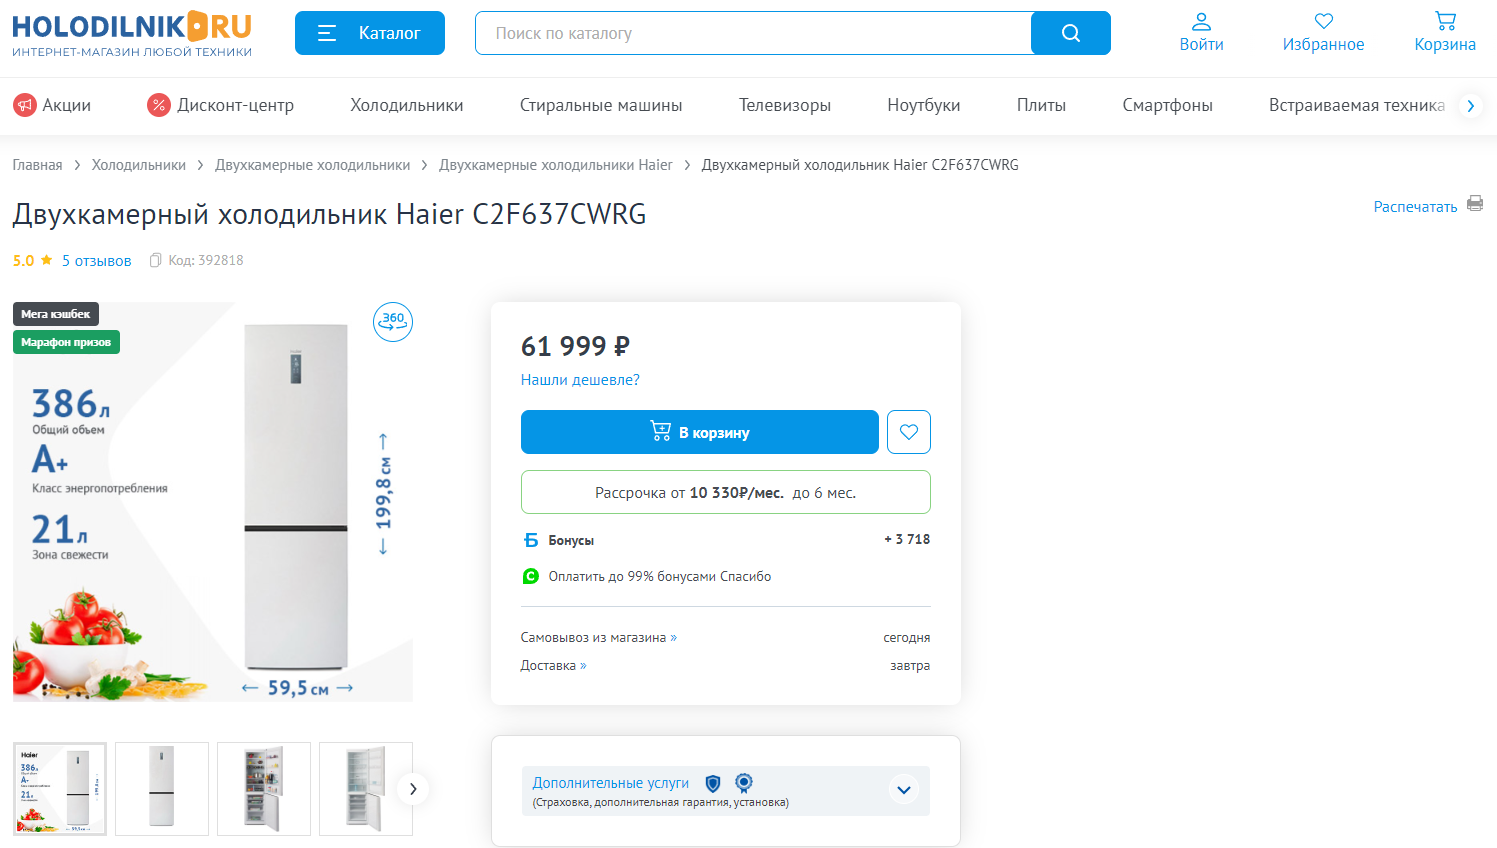Image resolution: width=1497 pixels, height=848 pixels.
Task: Click the magnifier search button
Action: click(x=1071, y=33)
